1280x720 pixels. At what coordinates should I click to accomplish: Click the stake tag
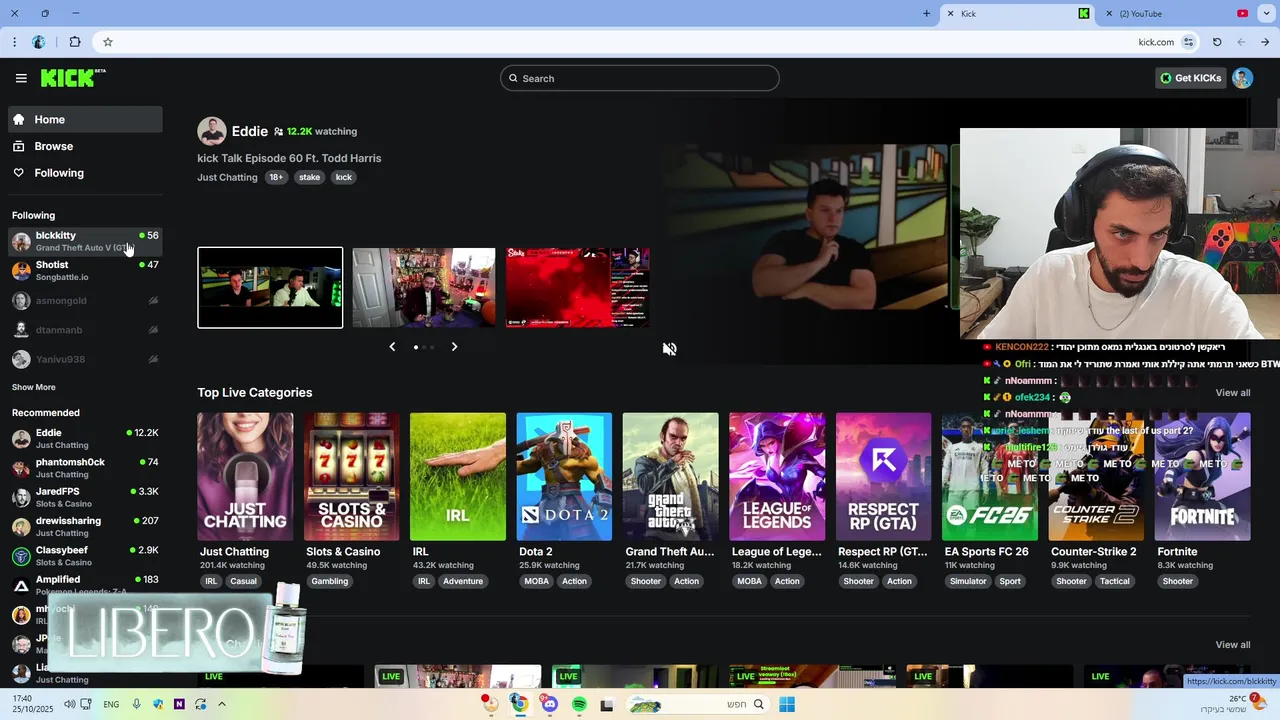(x=310, y=177)
